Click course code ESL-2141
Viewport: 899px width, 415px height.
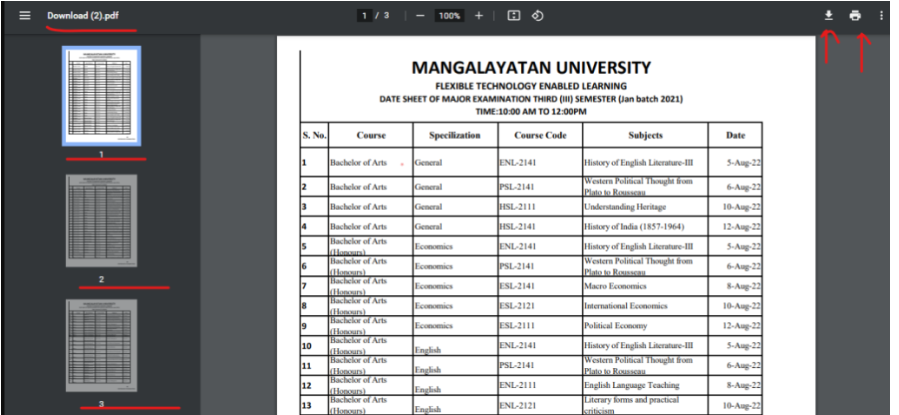(517, 286)
